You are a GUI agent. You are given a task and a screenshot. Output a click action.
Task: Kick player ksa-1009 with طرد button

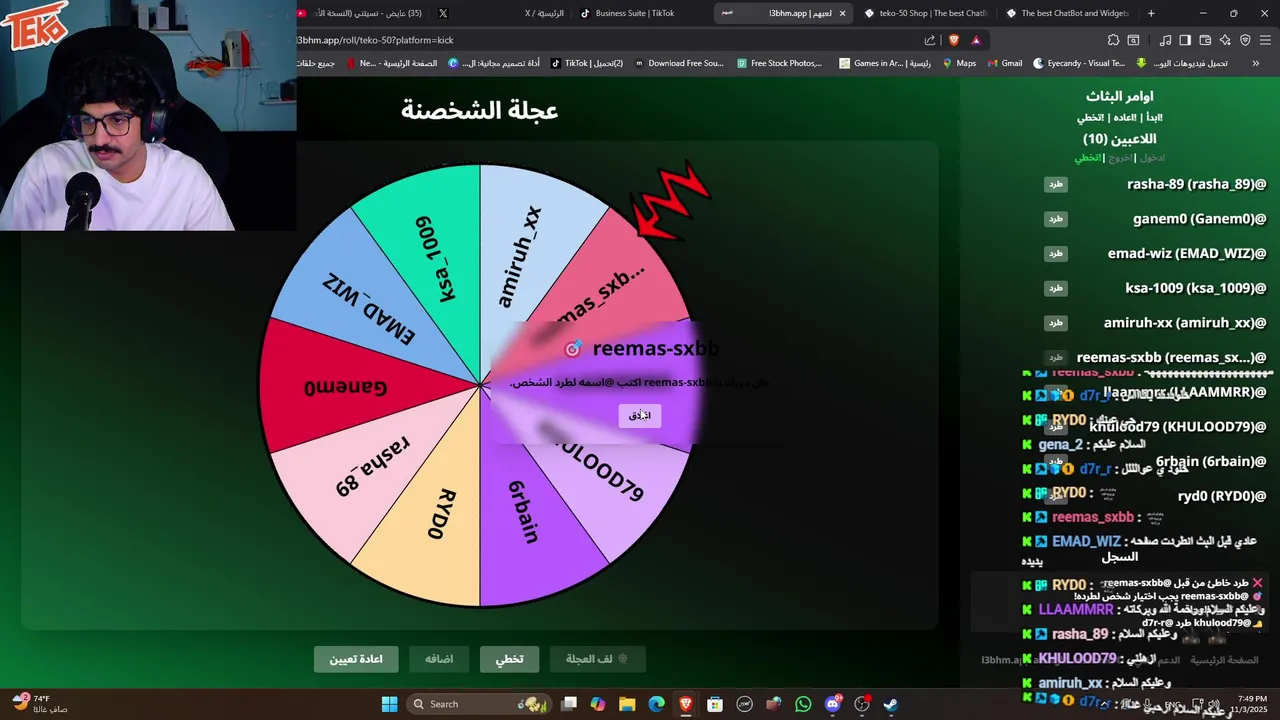point(1056,288)
